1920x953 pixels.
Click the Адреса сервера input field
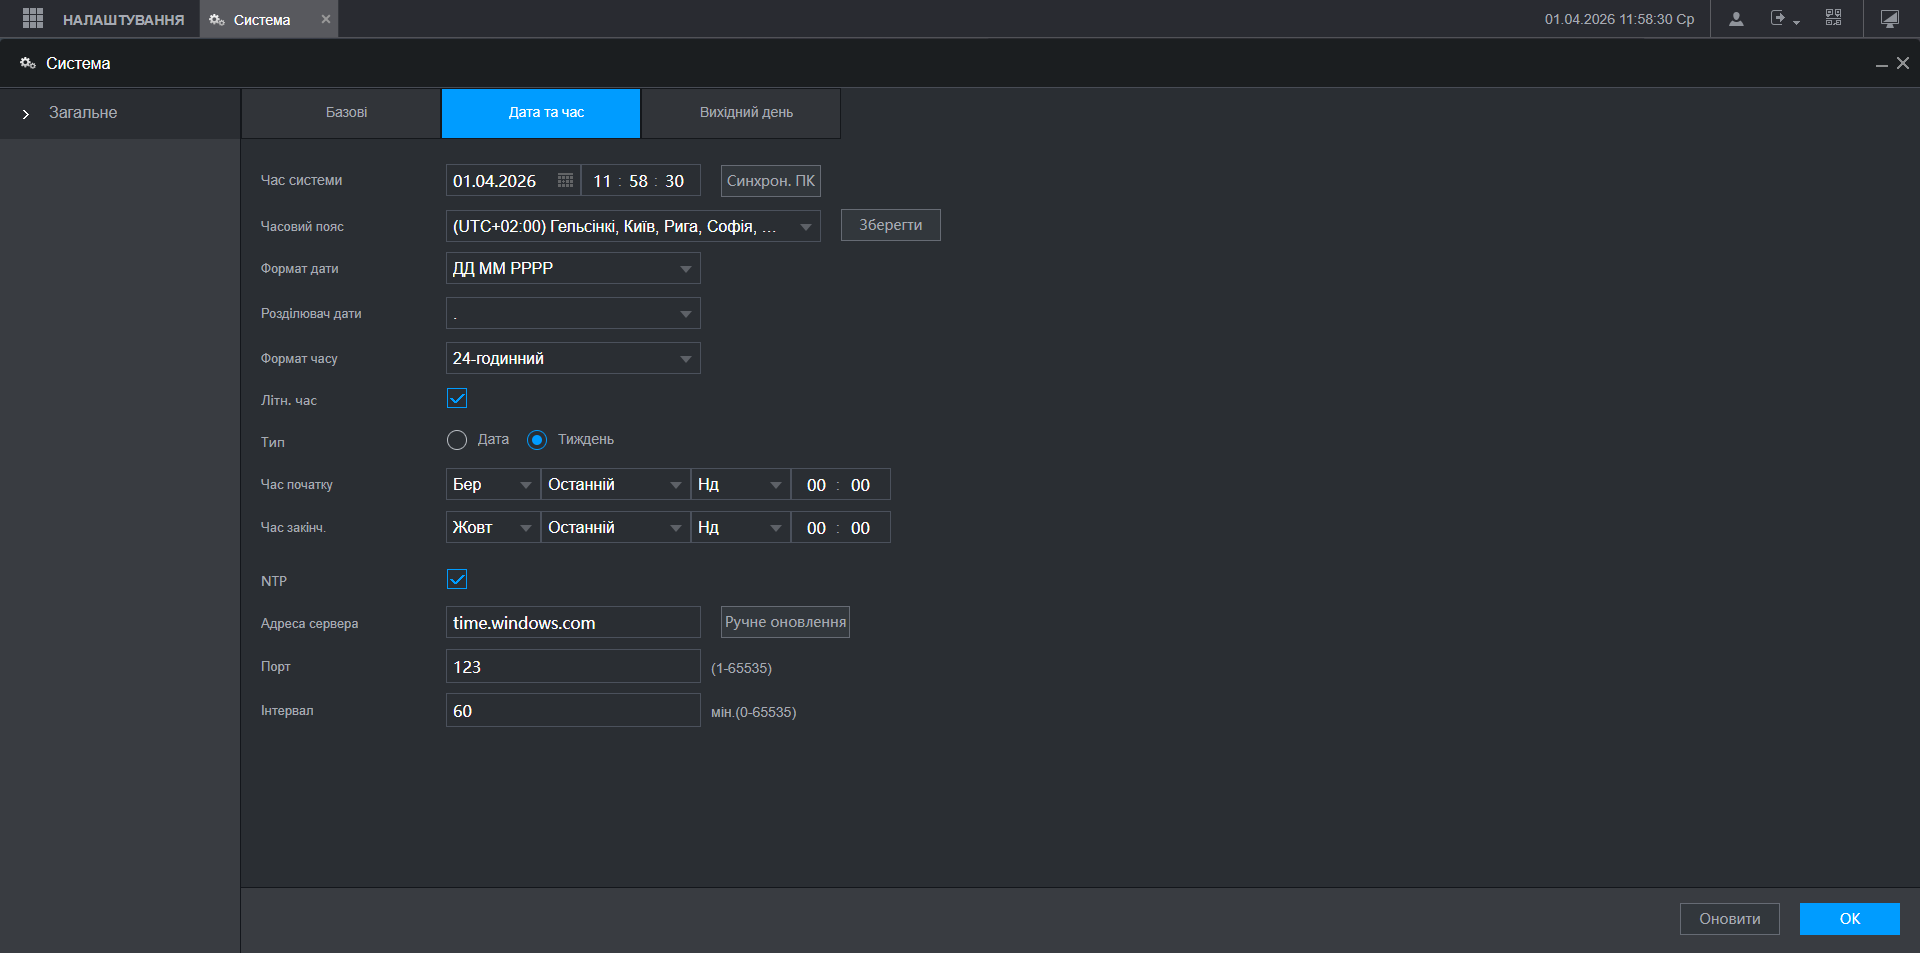[x=572, y=623]
